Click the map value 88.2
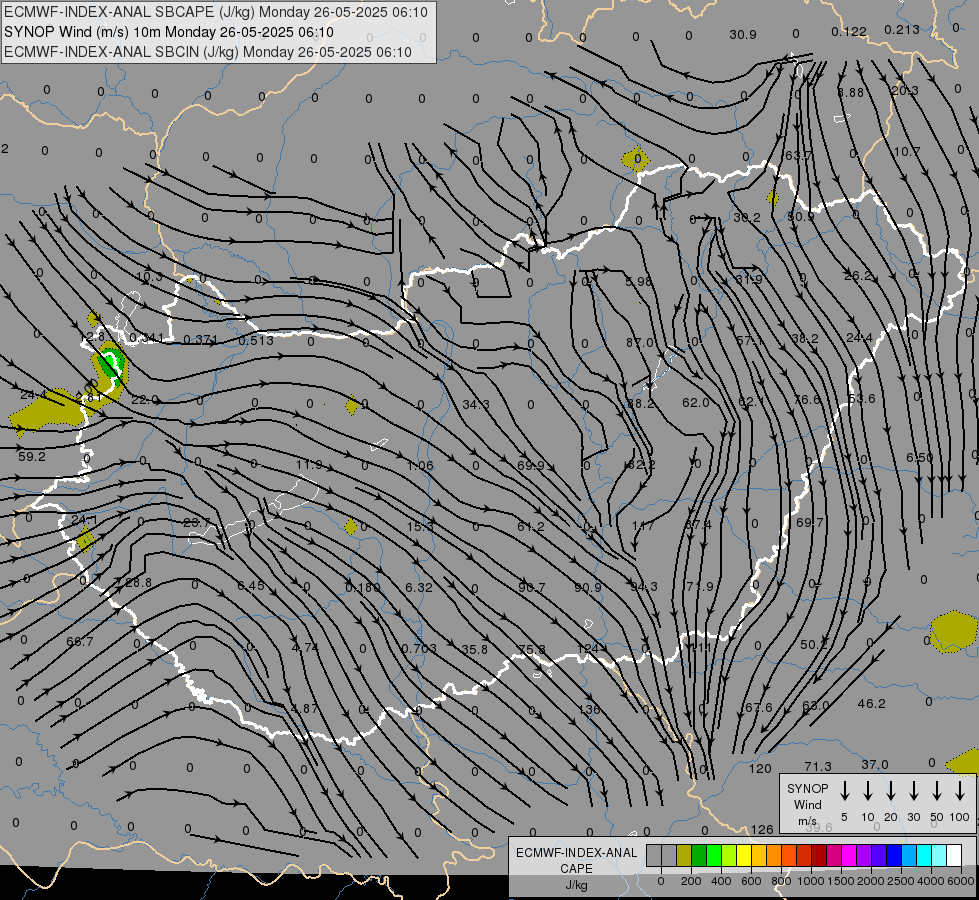The image size is (979, 900). tap(641, 403)
